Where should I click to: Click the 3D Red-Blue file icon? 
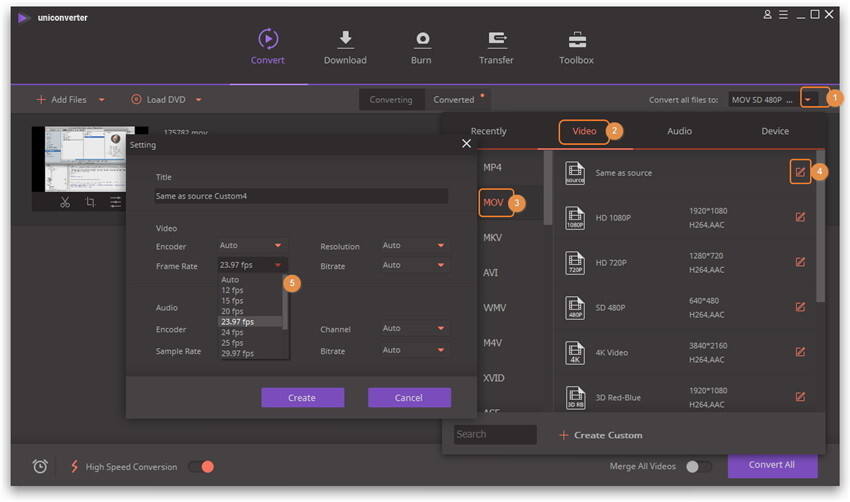tap(575, 397)
